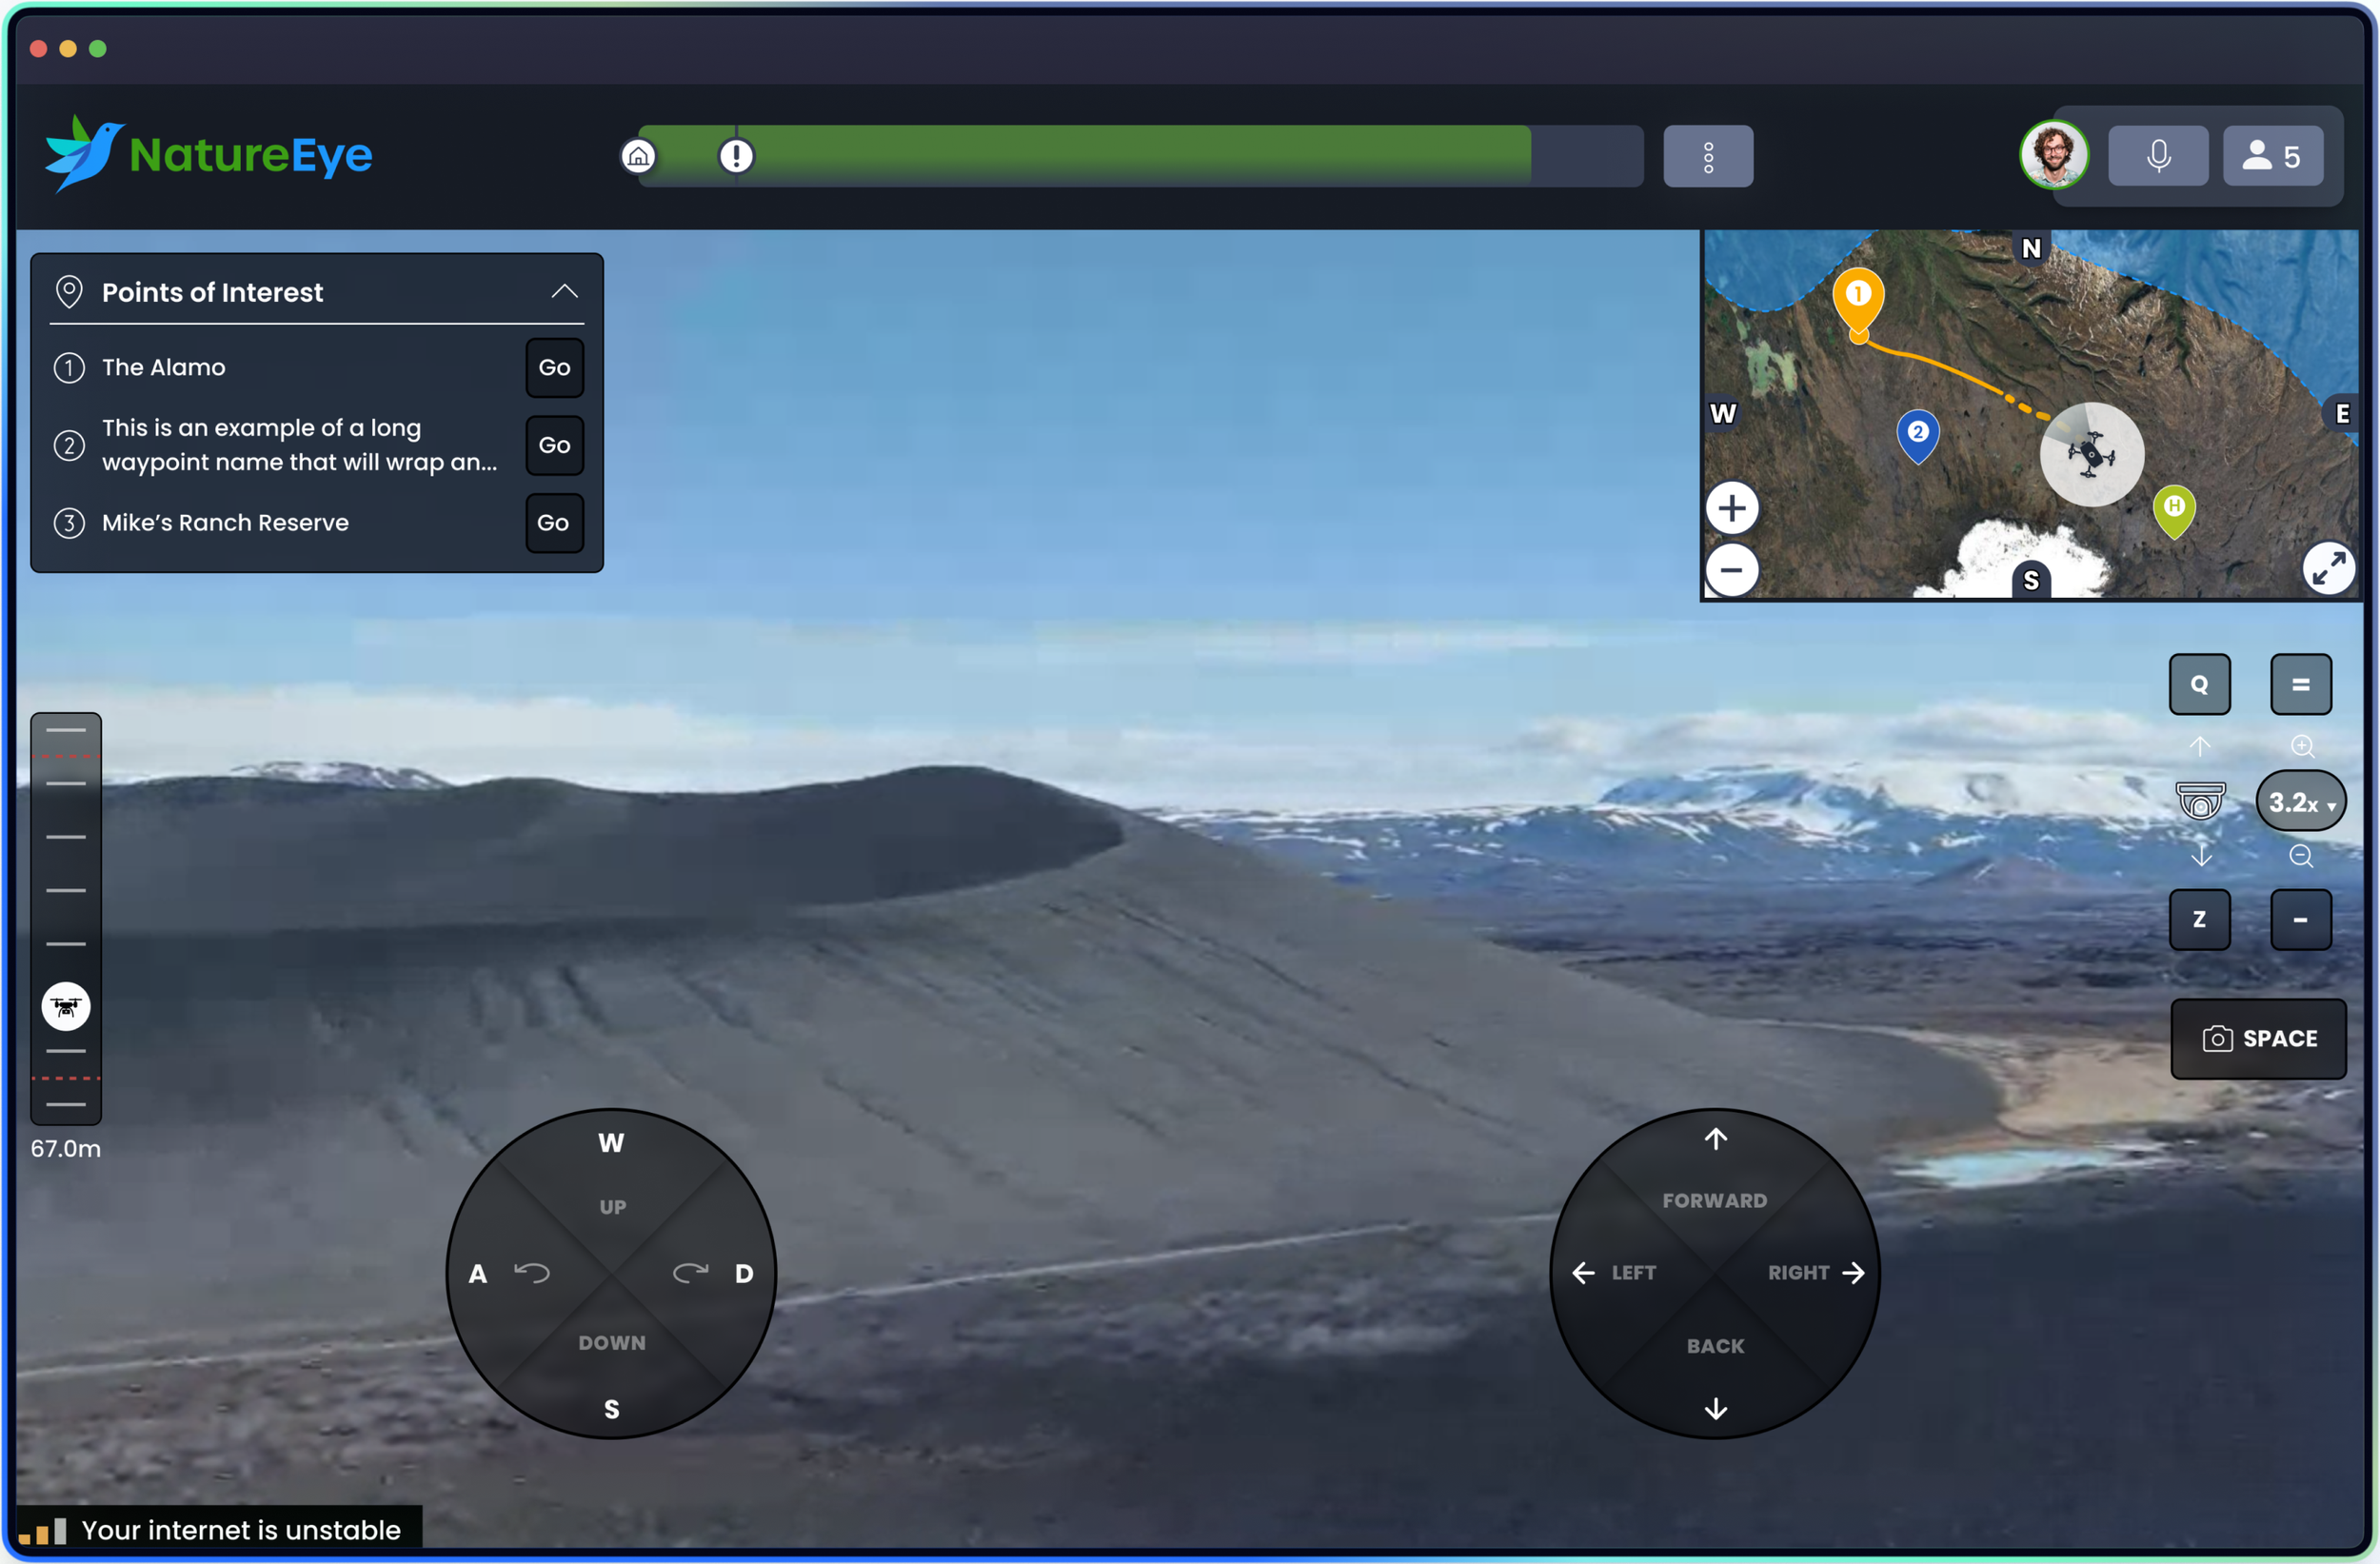Open the 3.2x zoom level dropdown
The height and width of the screenshot is (1564, 2380).
point(2300,802)
